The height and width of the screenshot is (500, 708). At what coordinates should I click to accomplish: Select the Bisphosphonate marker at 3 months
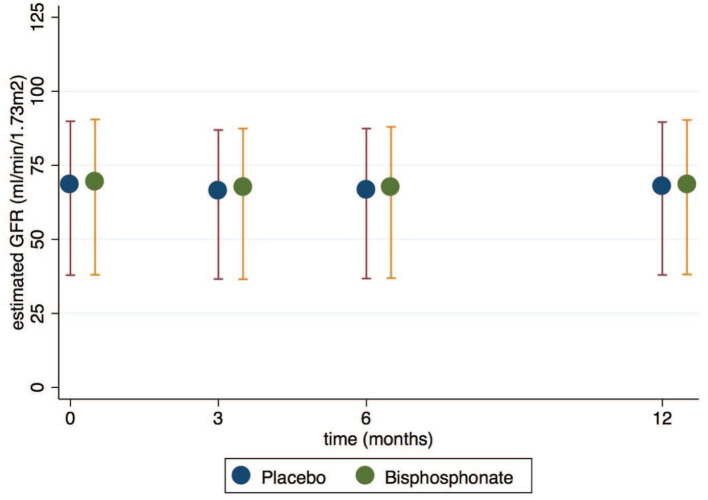tap(242, 186)
